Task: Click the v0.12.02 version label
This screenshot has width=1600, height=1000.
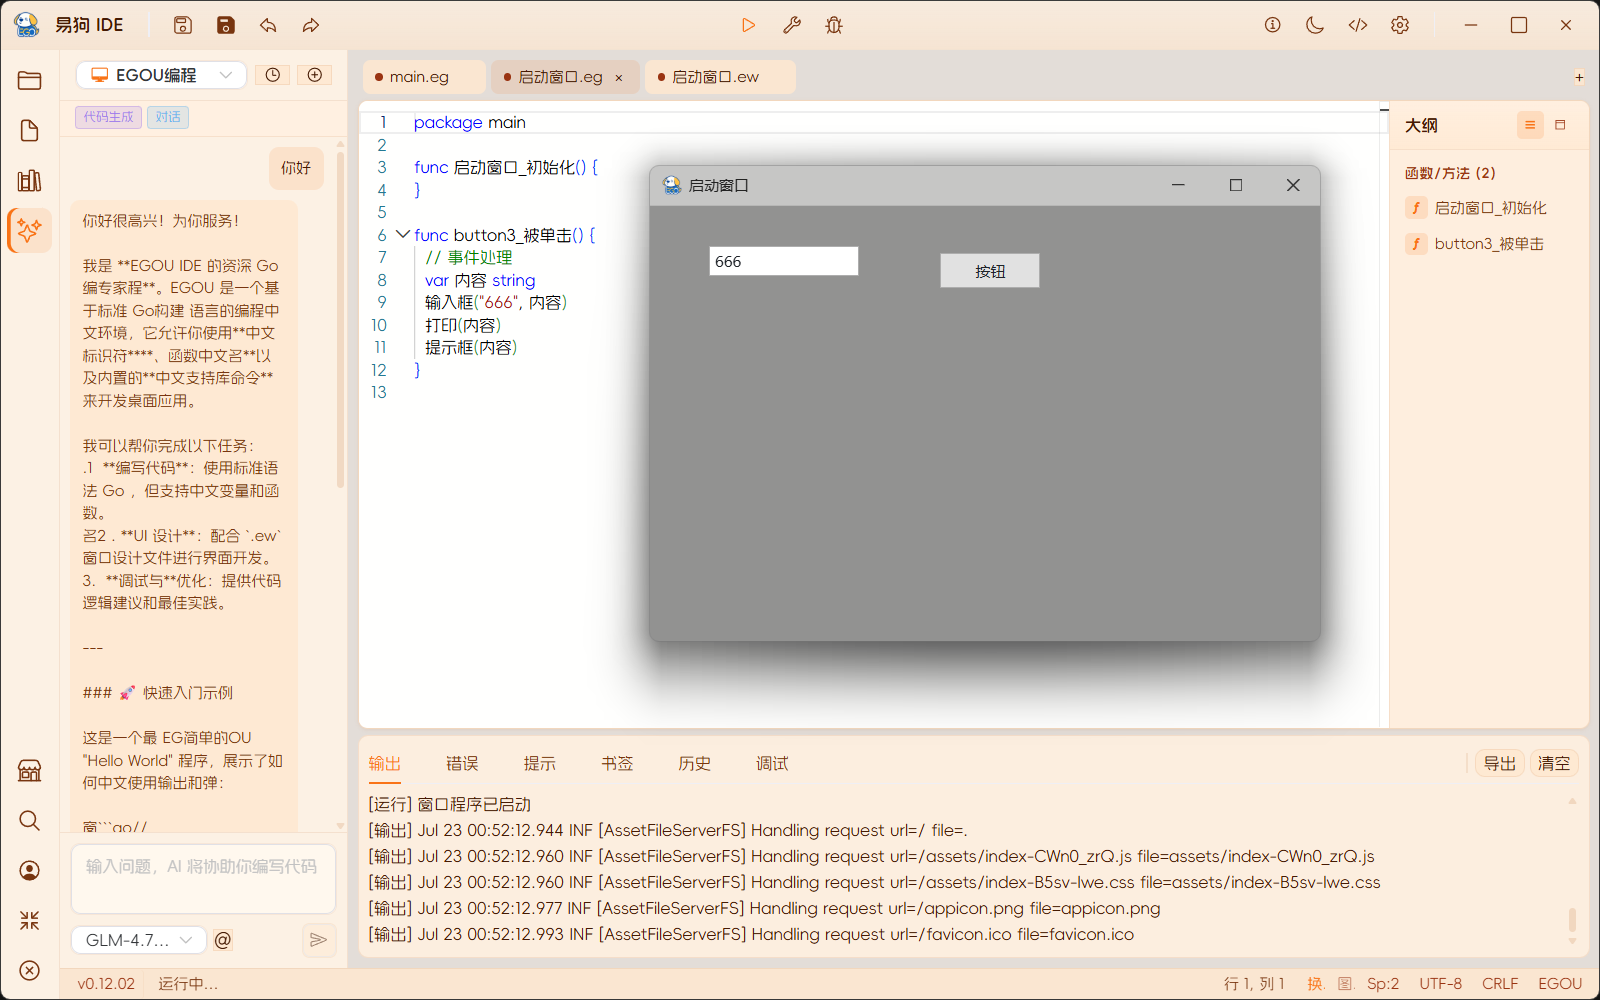Action: (x=106, y=984)
